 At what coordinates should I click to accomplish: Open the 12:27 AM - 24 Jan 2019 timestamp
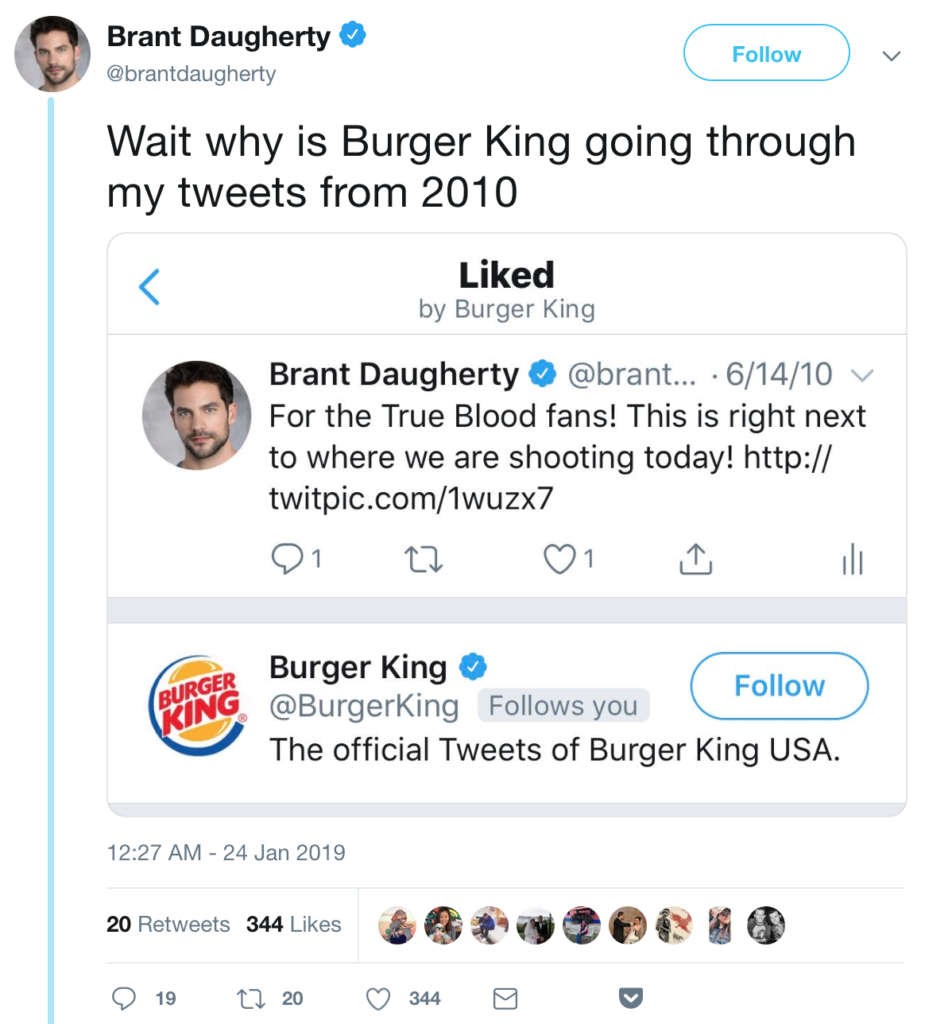tap(226, 852)
